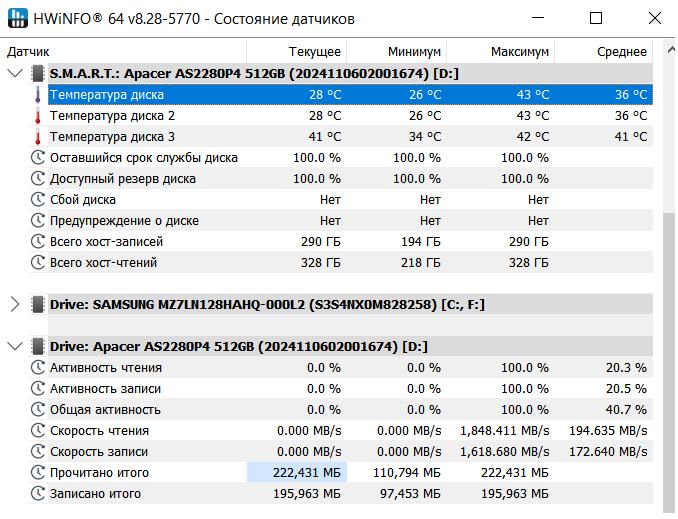Click clock icon next to Предупреждение о диске

pos(38,221)
